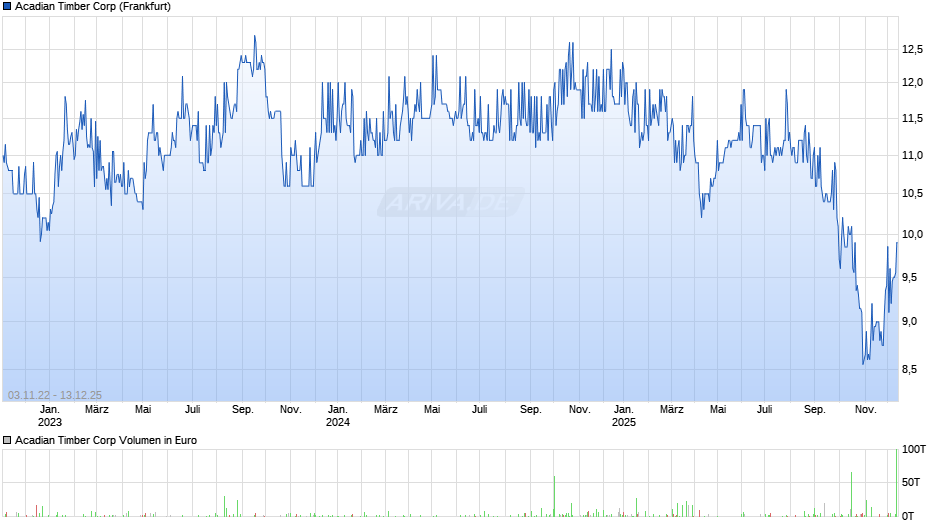Click the chart title Acadian Timber Corp (Frankfurt)

click(x=93, y=7)
